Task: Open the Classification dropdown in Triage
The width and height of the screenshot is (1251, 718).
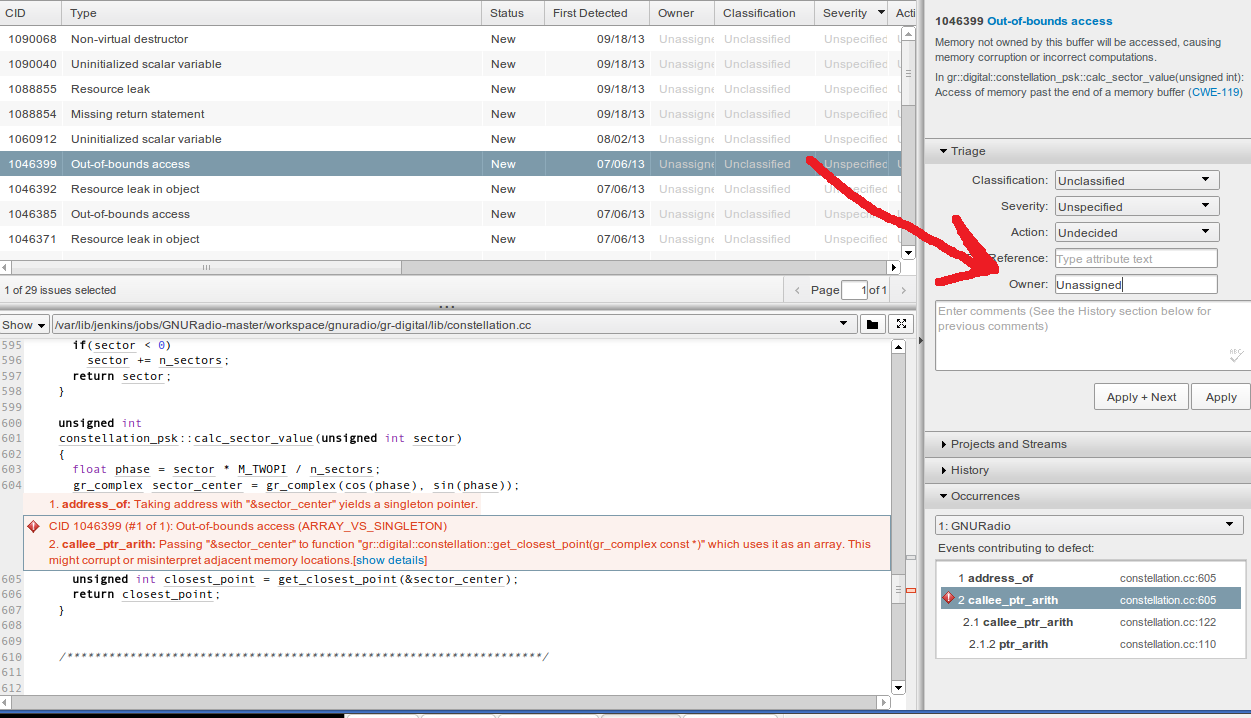Action: tap(1137, 181)
